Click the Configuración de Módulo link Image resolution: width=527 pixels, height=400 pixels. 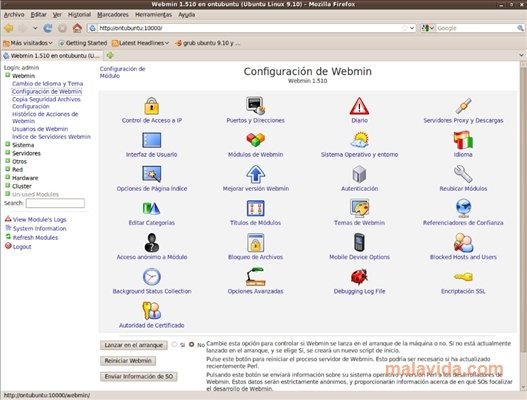pos(122,72)
